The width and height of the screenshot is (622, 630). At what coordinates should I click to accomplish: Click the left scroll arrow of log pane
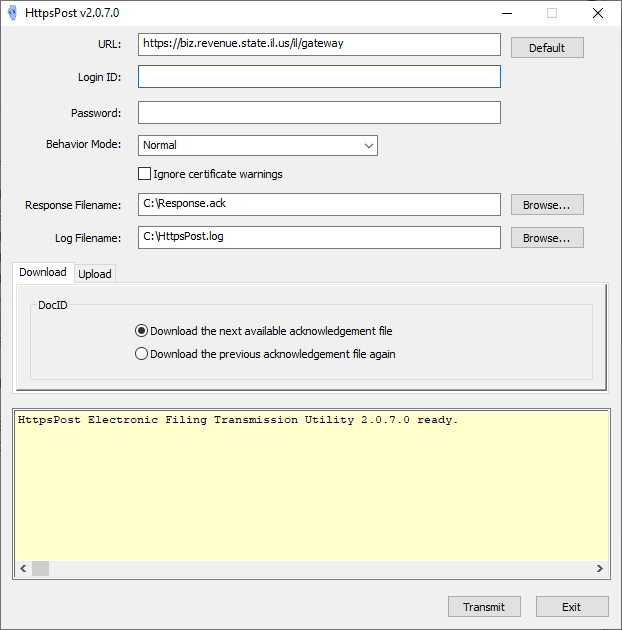click(23, 569)
